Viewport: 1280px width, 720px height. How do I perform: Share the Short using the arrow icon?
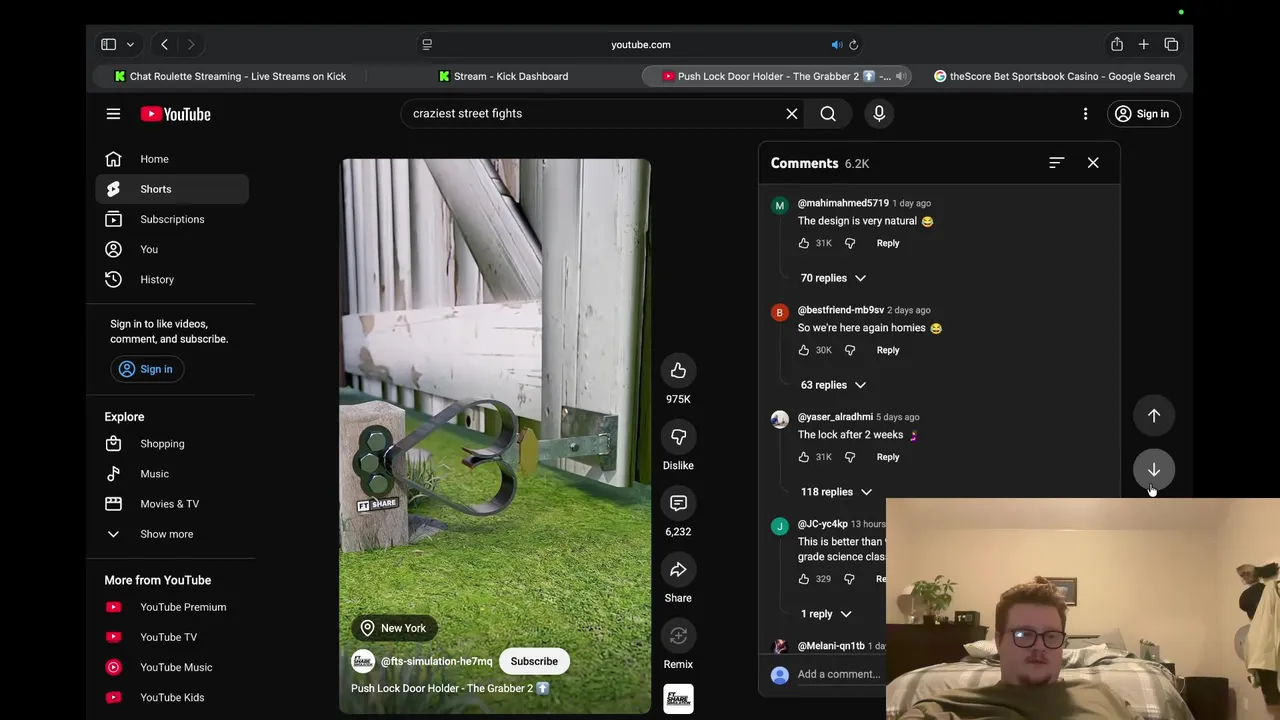(678, 570)
